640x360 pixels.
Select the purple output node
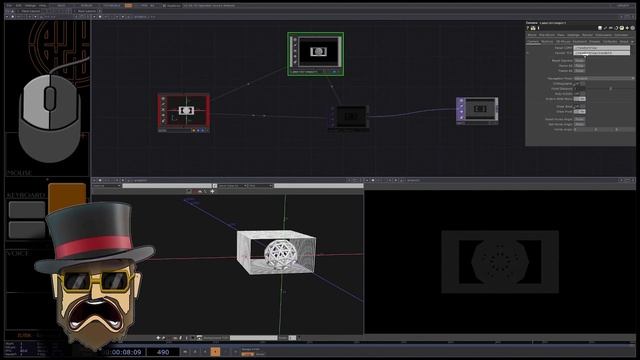pyautogui.click(x=477, y=111)
